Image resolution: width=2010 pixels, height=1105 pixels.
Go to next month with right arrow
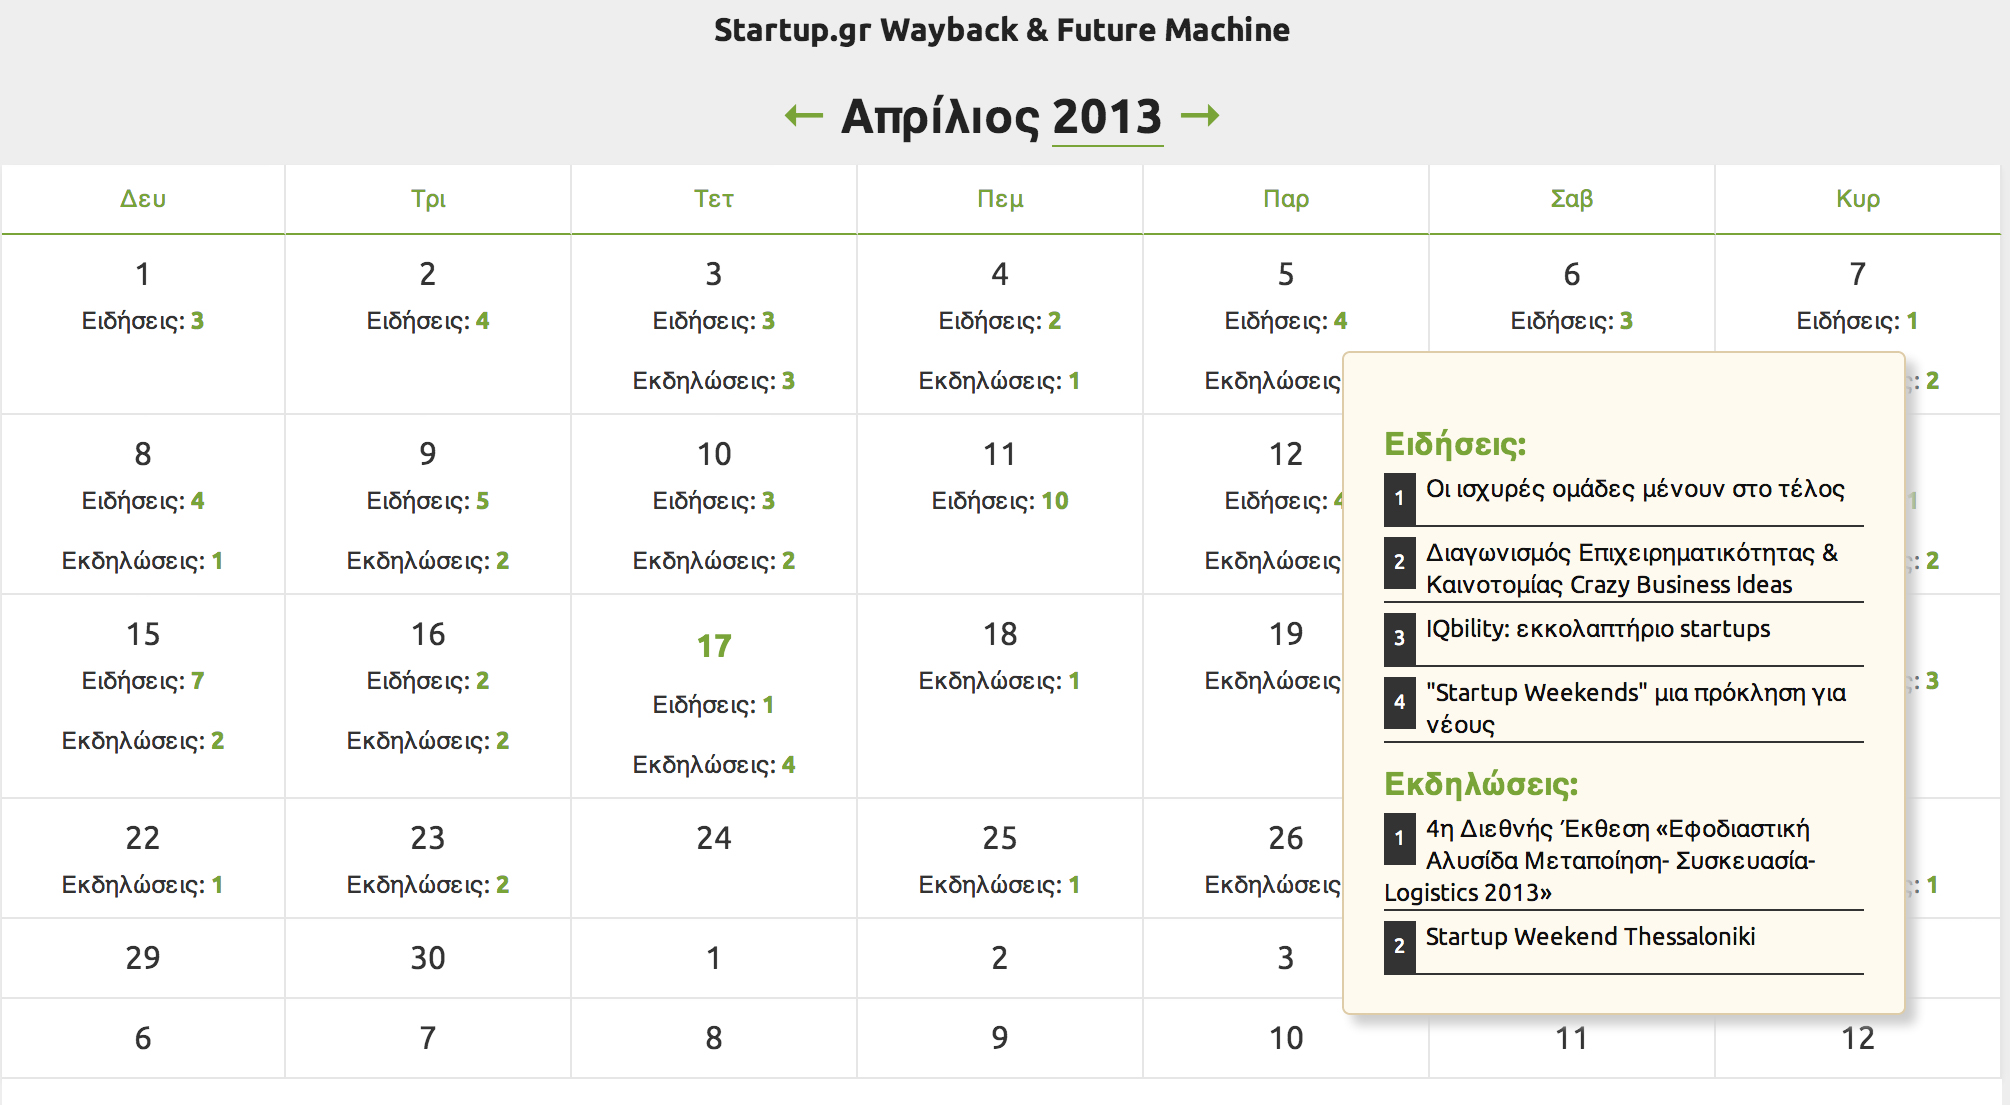[x=1199, y=116]
